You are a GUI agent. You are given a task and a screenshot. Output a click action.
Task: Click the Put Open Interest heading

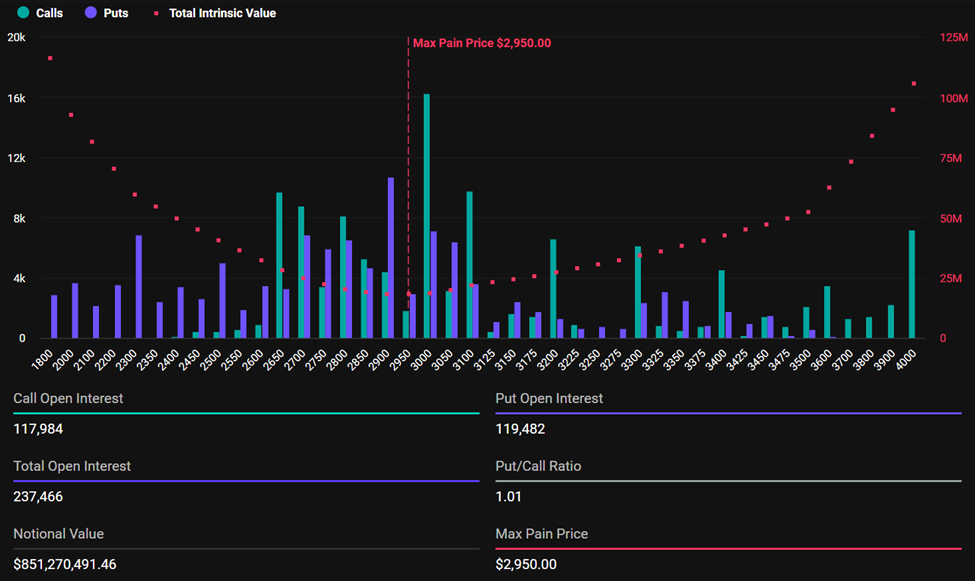(549, 398)
